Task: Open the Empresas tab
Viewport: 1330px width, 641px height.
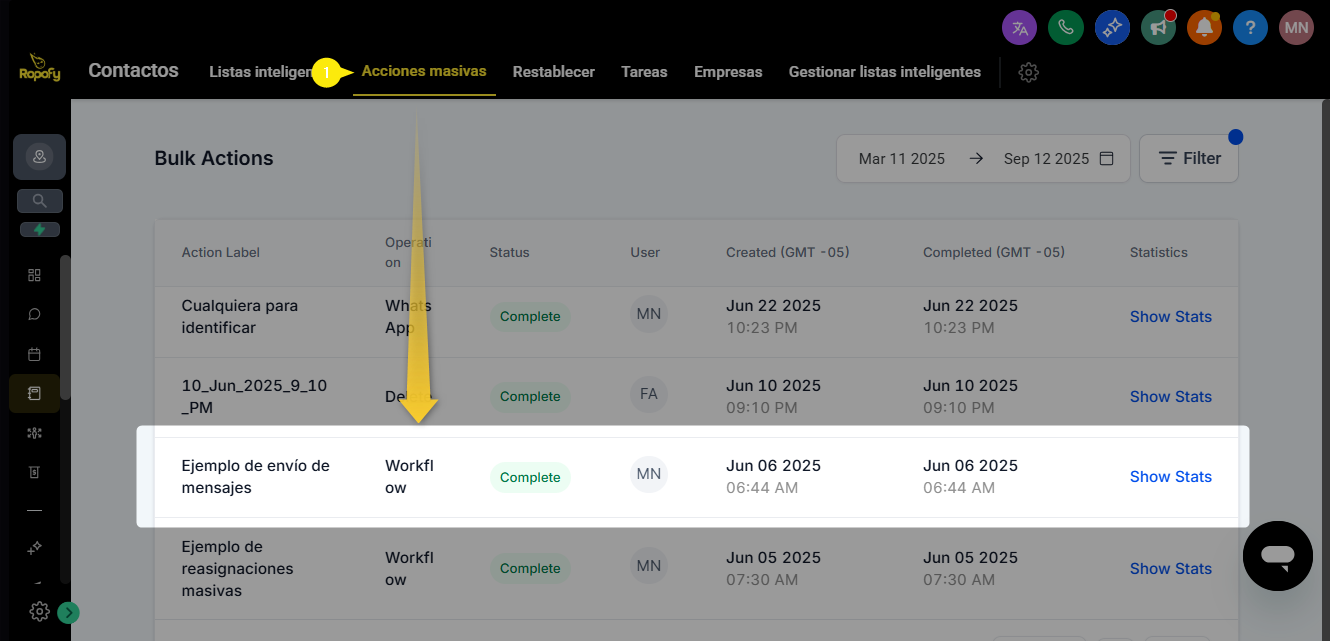Action: [x=728, y=72]
